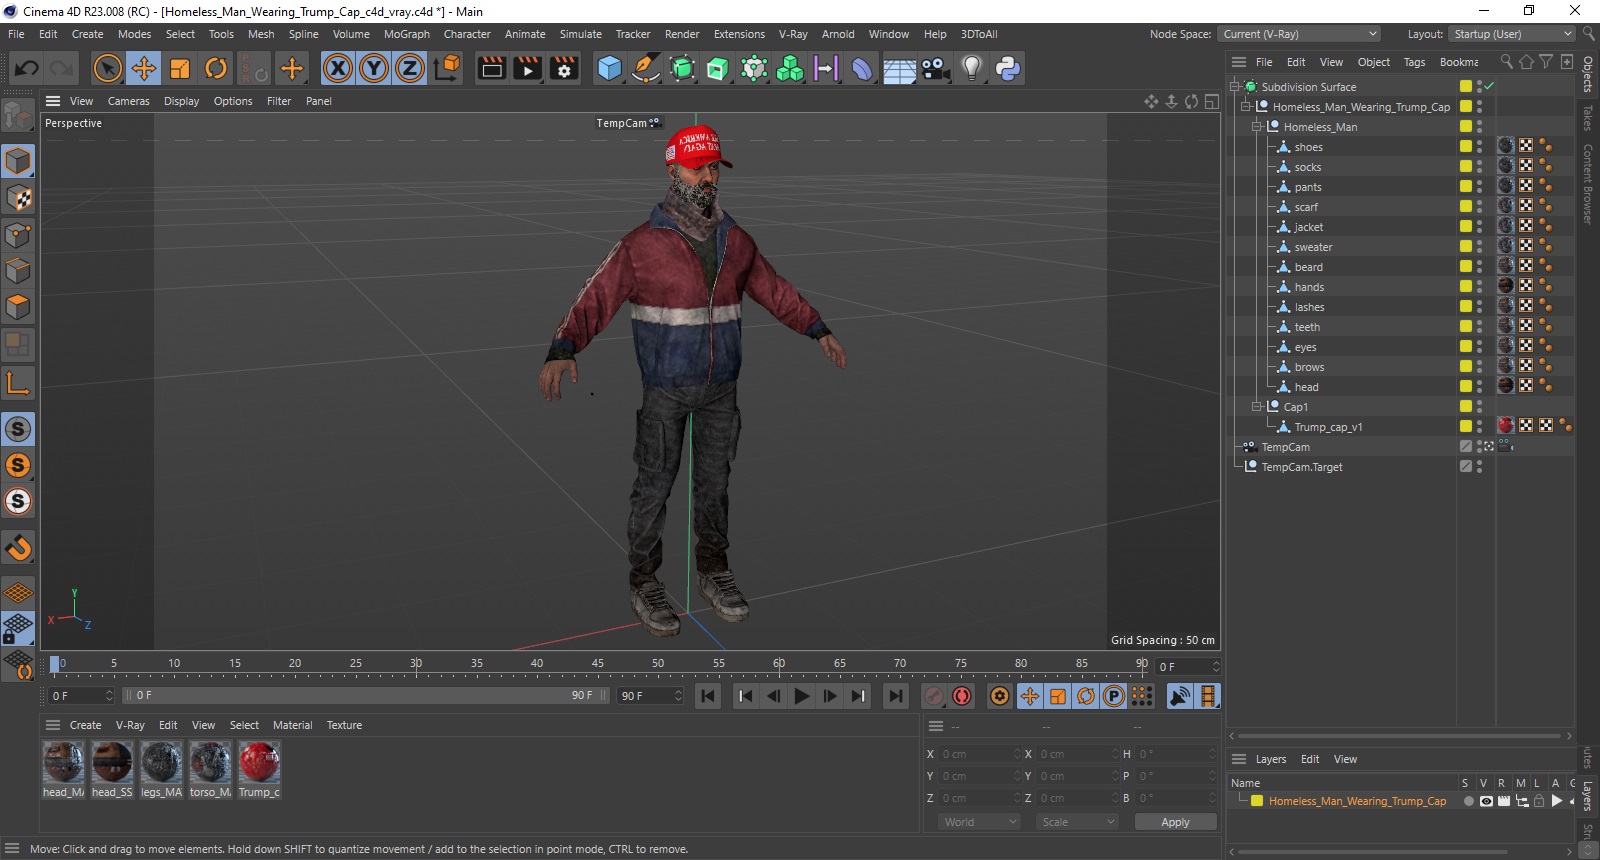Open the Spline Pen tool icon
1600x860 pixels.
coord(646,68)
